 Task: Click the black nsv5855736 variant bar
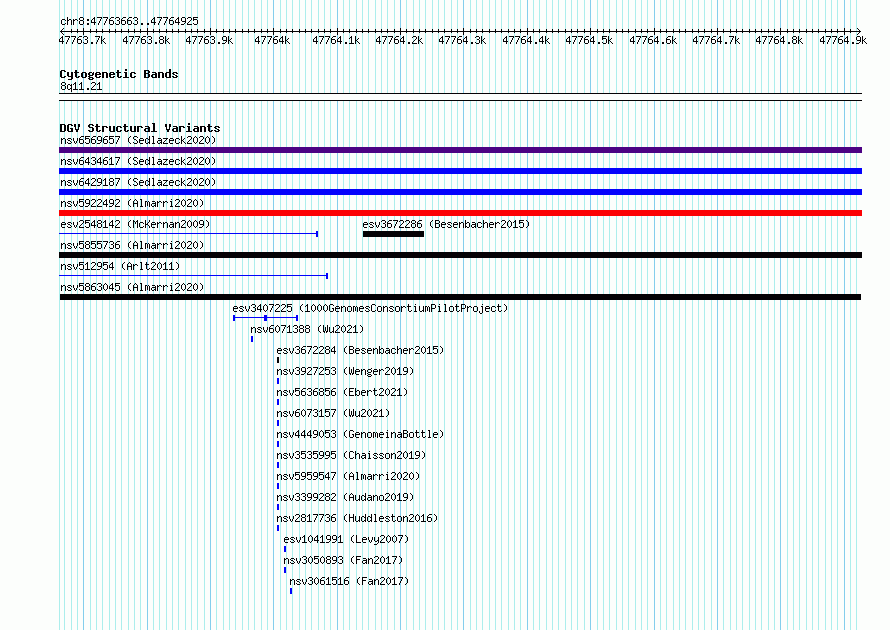(x=460, y=255)
